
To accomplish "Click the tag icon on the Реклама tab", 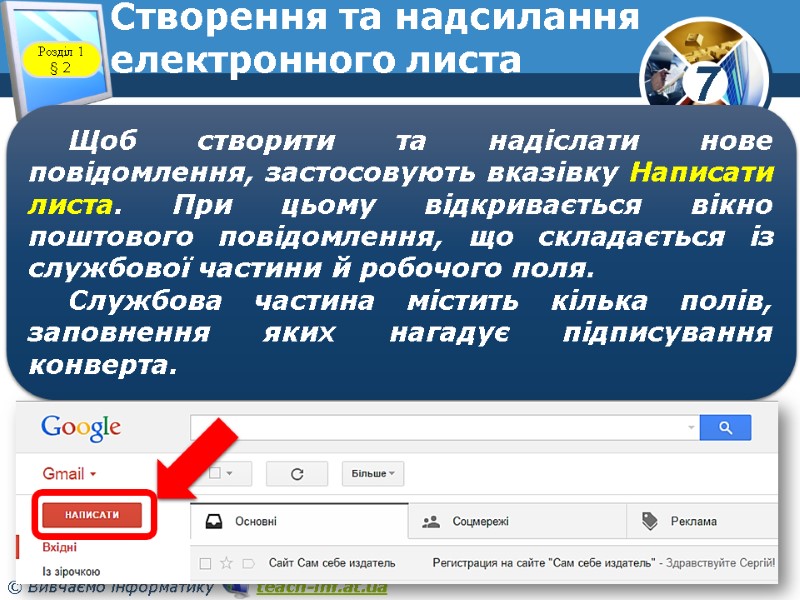I will click(651, 518).
